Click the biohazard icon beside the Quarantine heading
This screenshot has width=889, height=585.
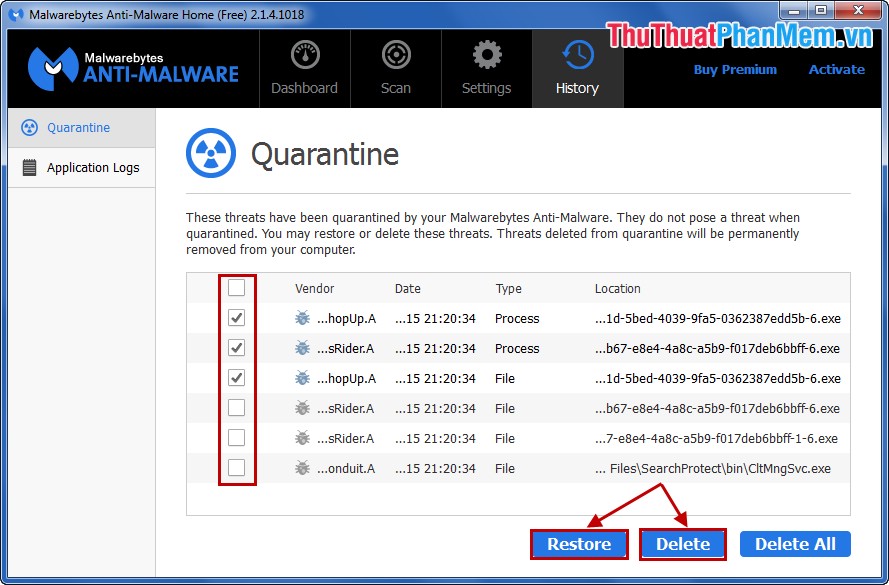pos(211,153)
